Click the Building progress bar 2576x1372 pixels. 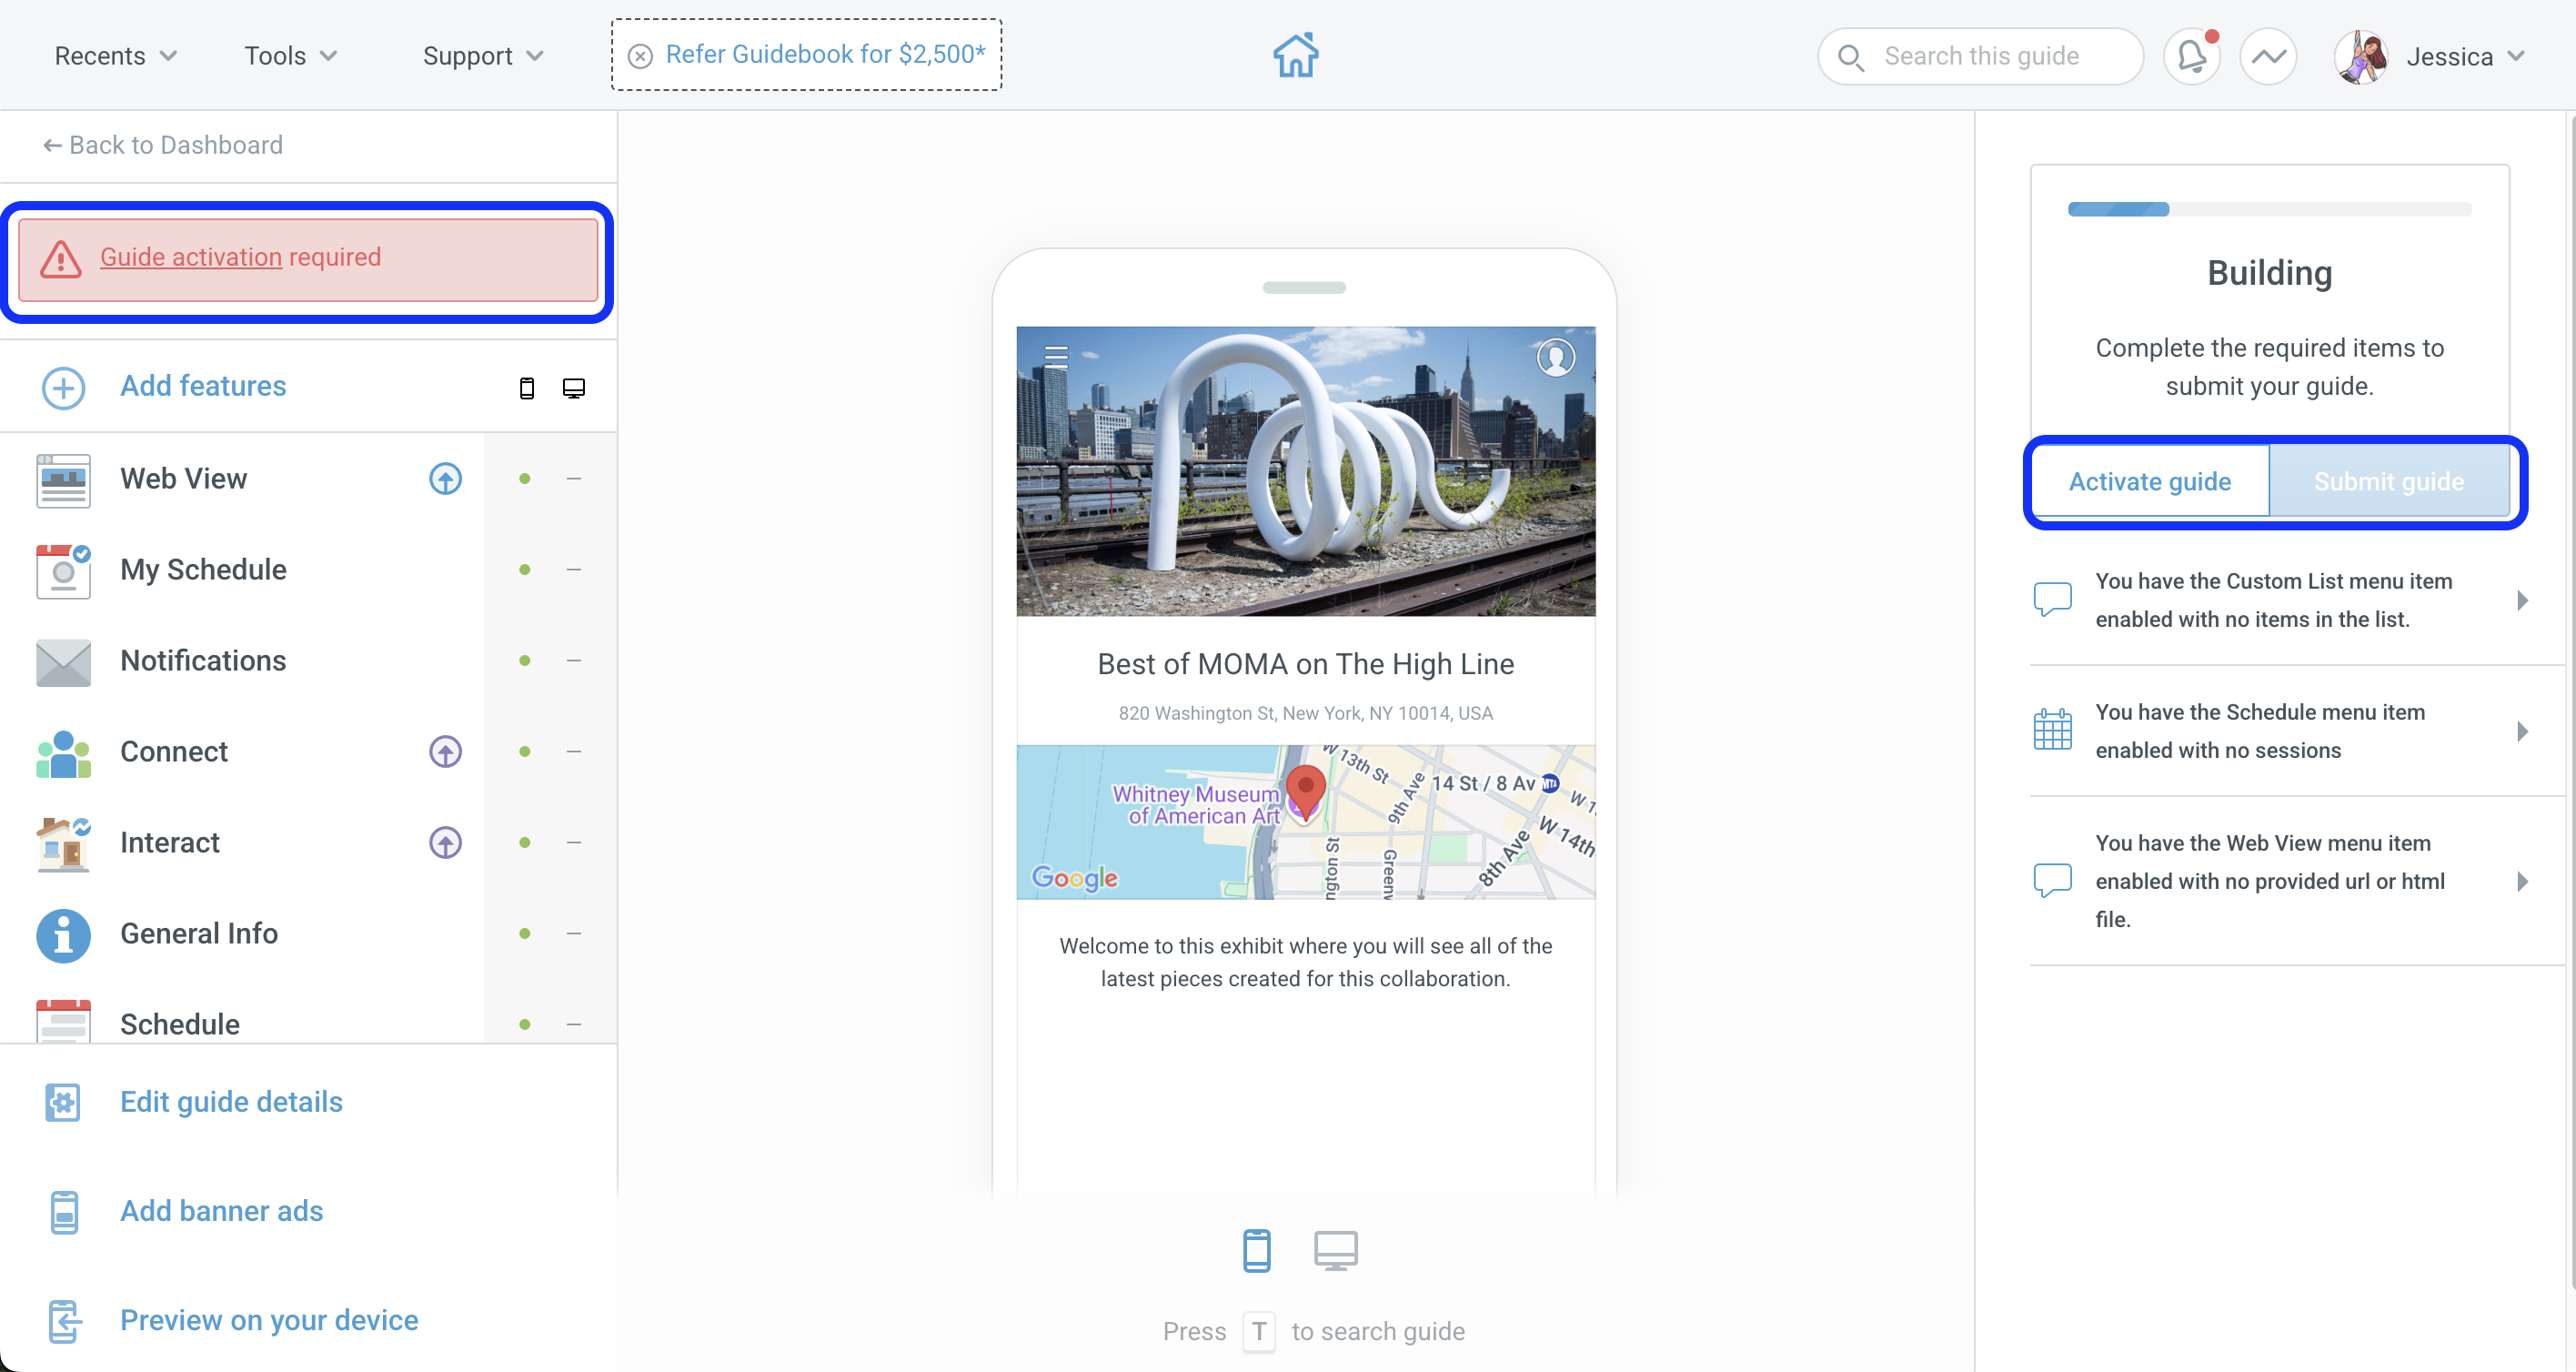pyautogui.click(x=2269, y=210)
